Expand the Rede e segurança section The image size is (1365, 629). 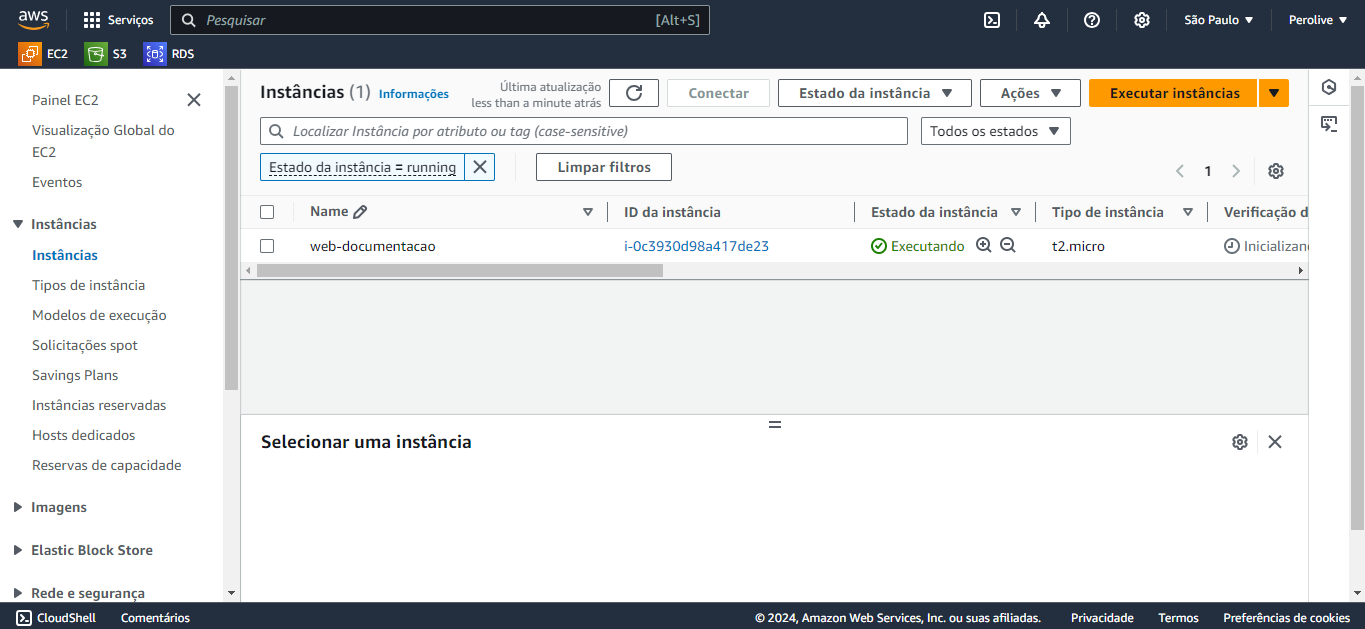pos(18,593)
